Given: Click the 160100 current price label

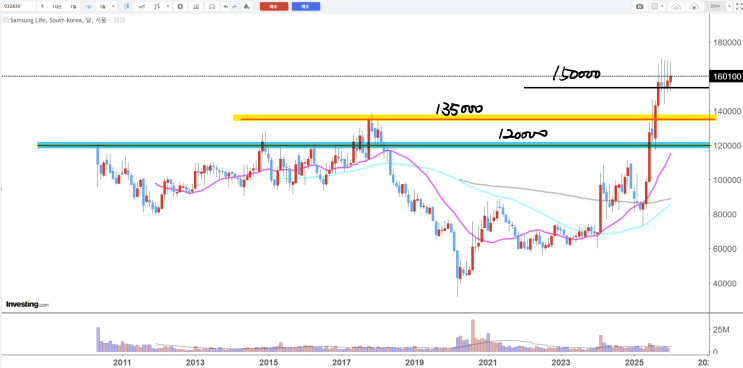Looking at the screenshot, I should pyautogui.click(x=725, y=76).
